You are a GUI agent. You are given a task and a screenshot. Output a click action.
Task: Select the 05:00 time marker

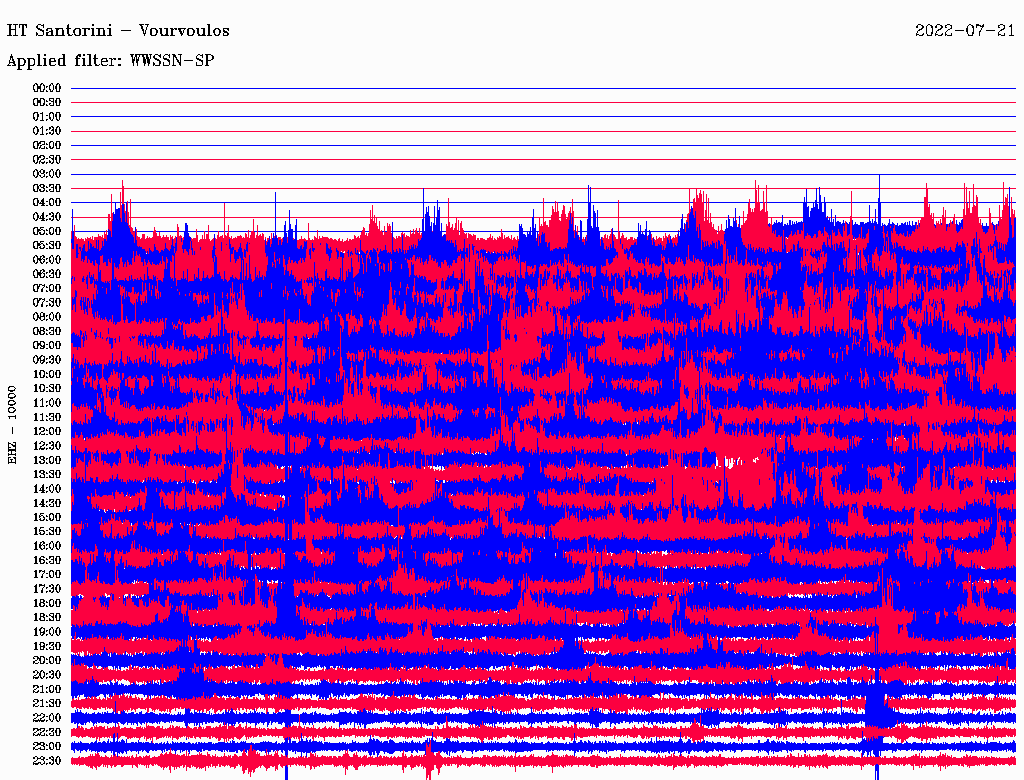coord(47,231)
